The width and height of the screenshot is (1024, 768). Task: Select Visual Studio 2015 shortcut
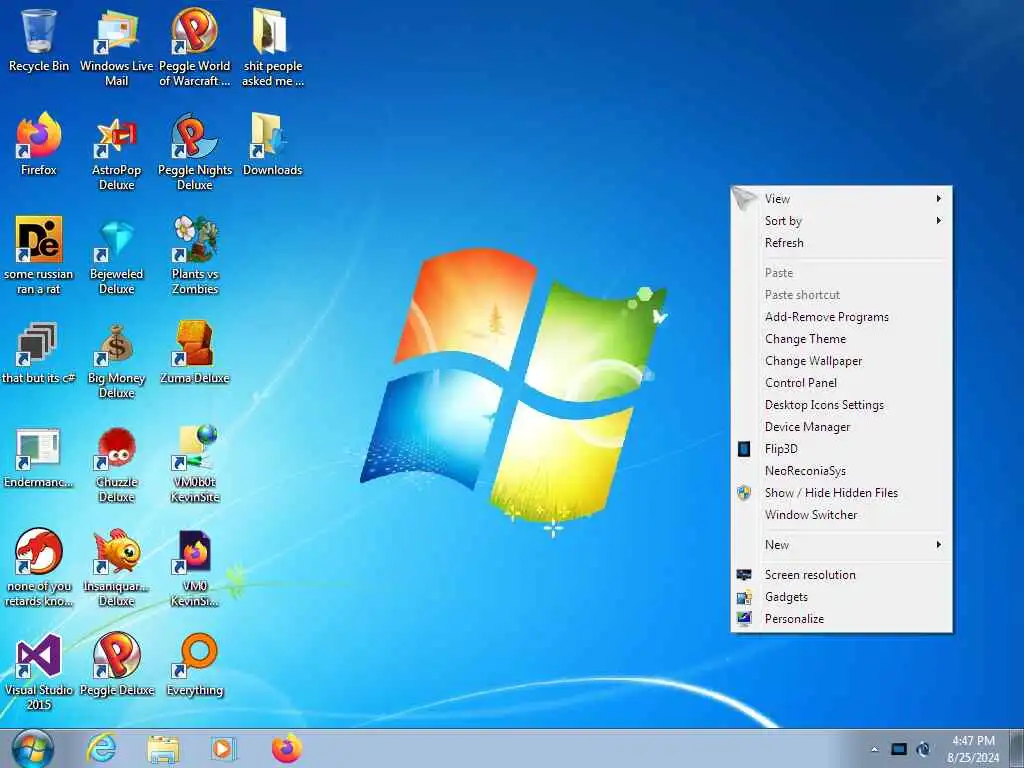click(39, 673)
